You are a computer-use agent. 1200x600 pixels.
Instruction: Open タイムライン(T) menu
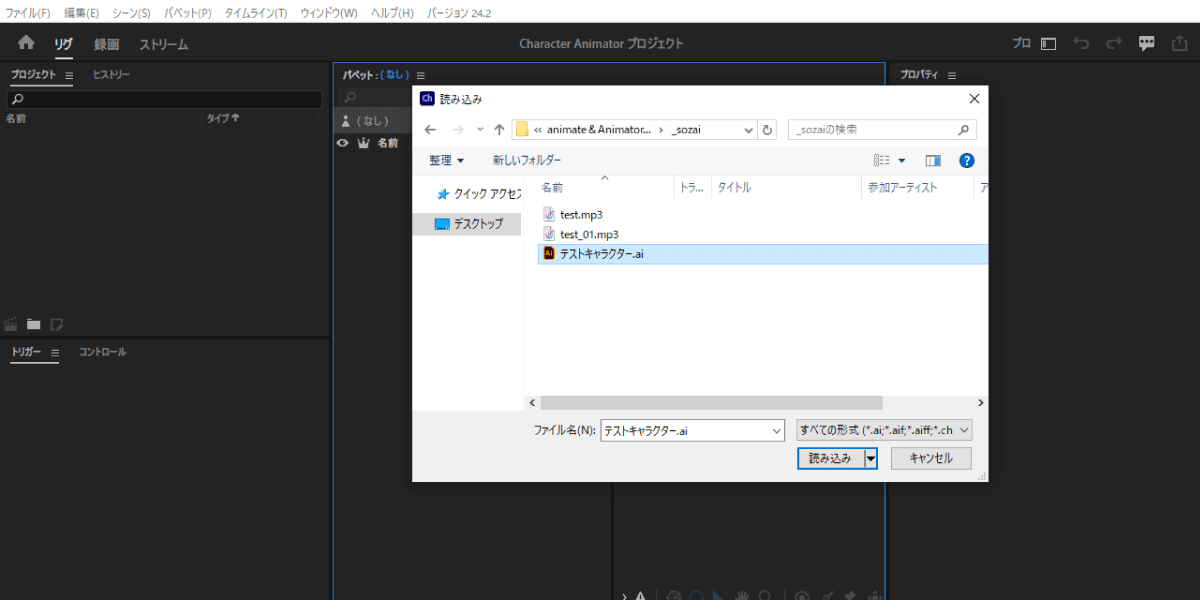pos(255,13)
